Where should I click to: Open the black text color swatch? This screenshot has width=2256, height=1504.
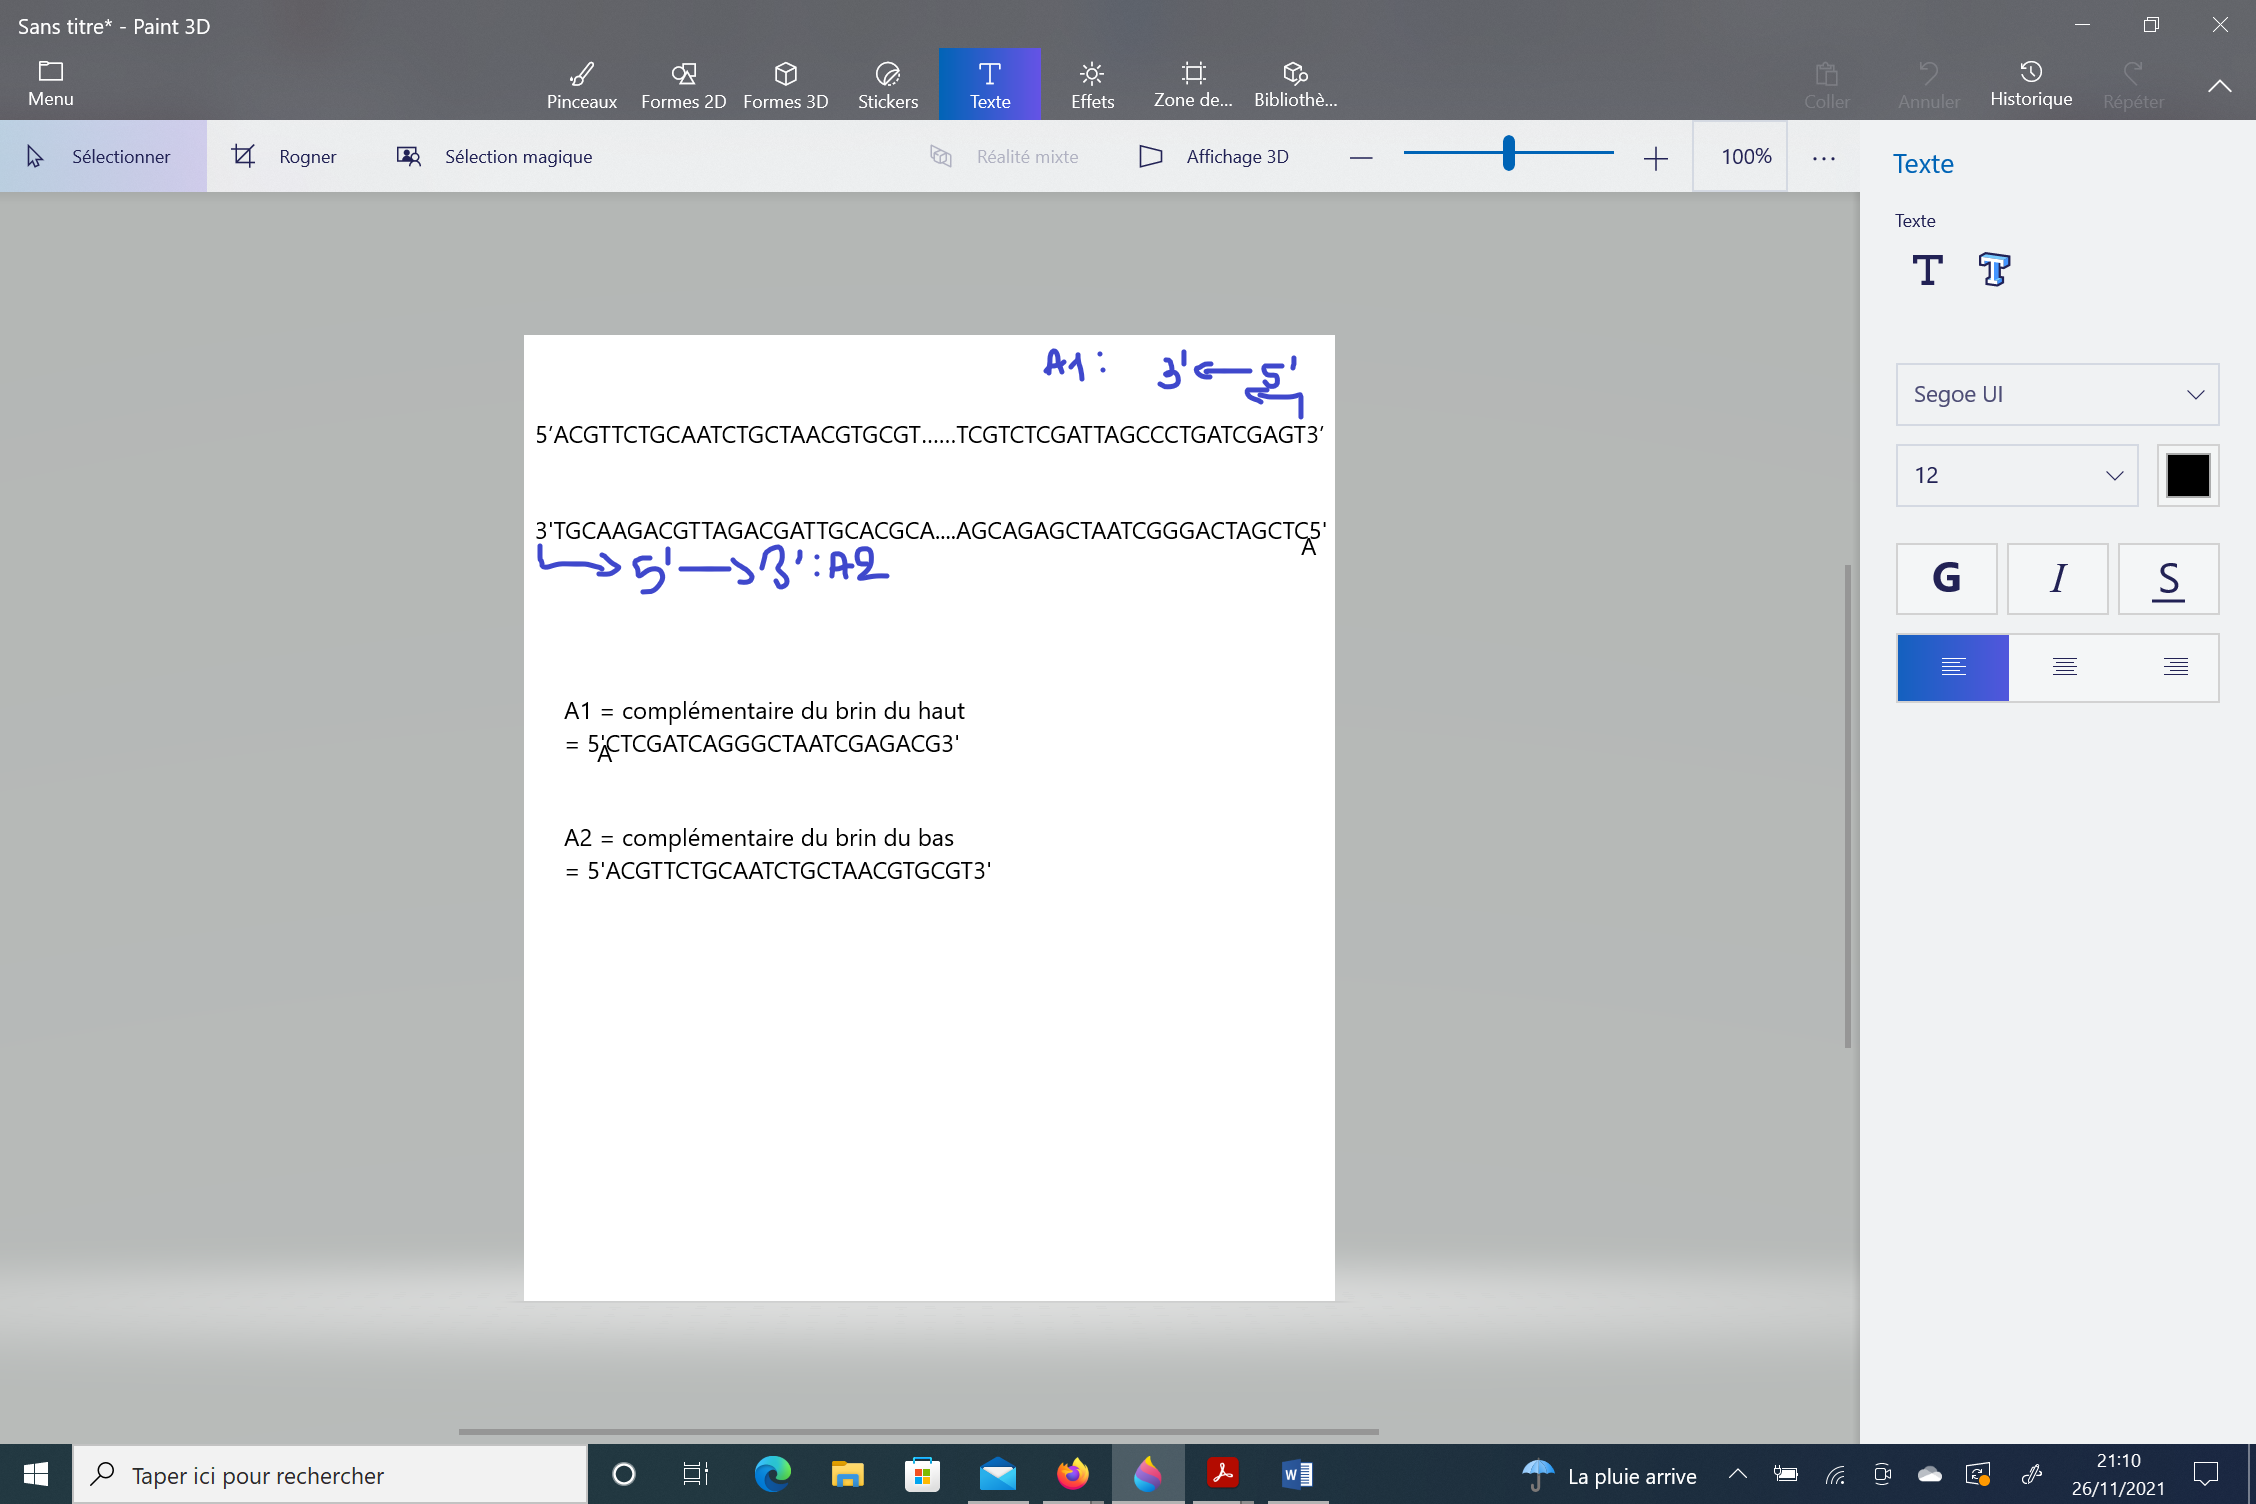tap(2187, 475)
